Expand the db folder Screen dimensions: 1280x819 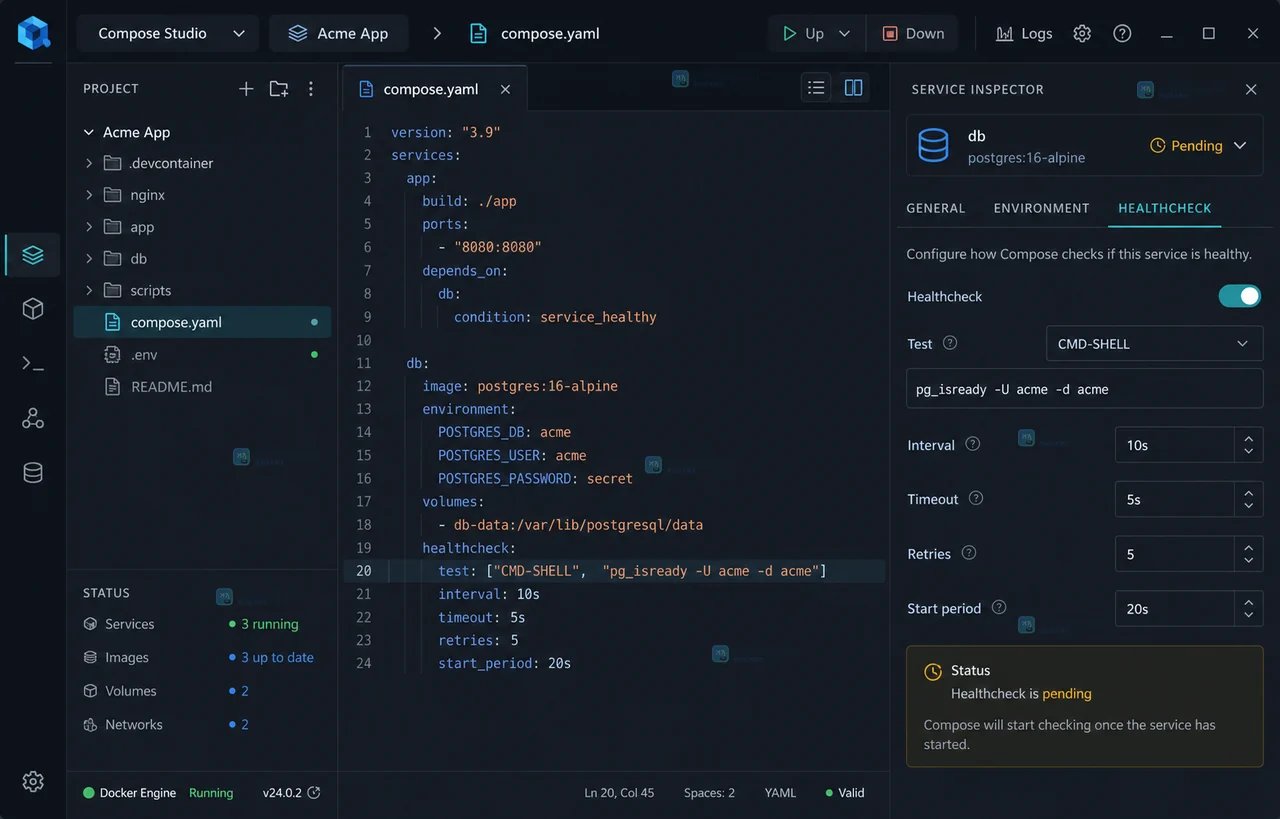pos(88,258)
